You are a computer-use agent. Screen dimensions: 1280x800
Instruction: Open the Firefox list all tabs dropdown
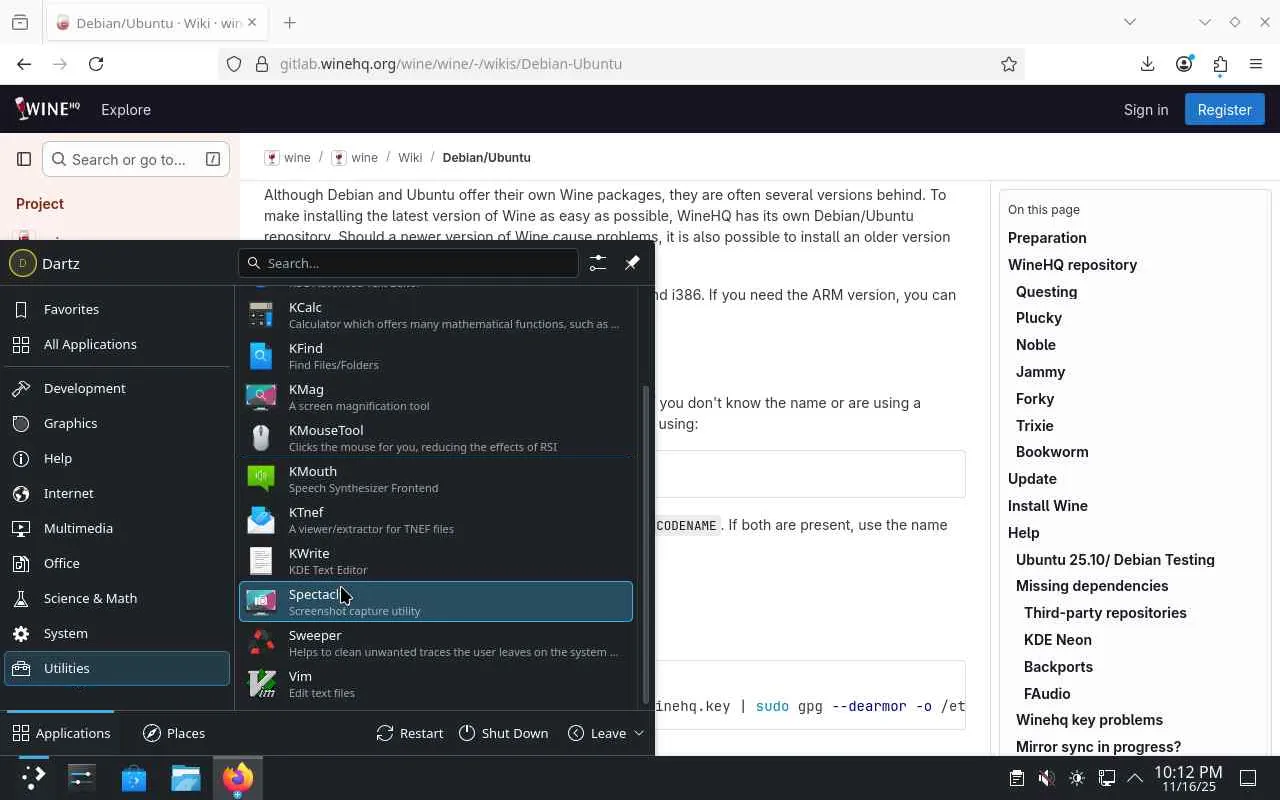point(1130,22)
